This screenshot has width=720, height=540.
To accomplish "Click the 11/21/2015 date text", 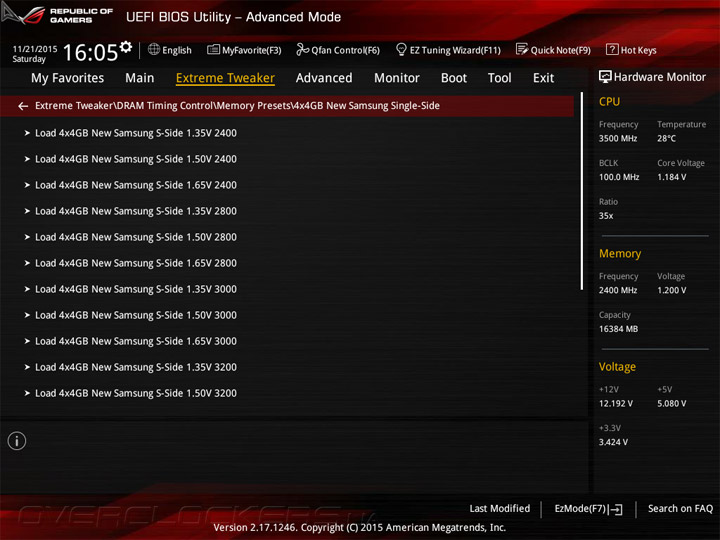I will coord(35,49).
